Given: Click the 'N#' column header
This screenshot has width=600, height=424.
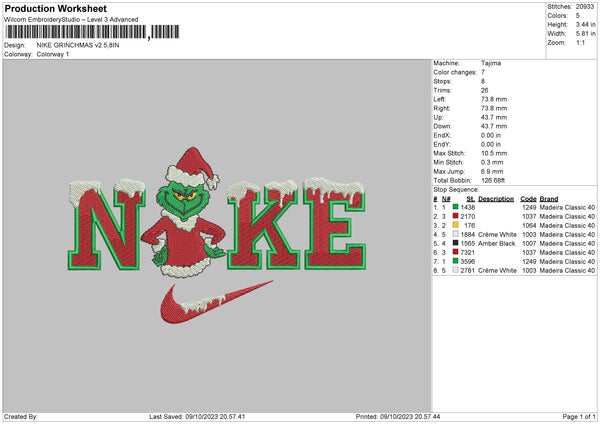Looking at the screenshot, I should tap(446, 199).
